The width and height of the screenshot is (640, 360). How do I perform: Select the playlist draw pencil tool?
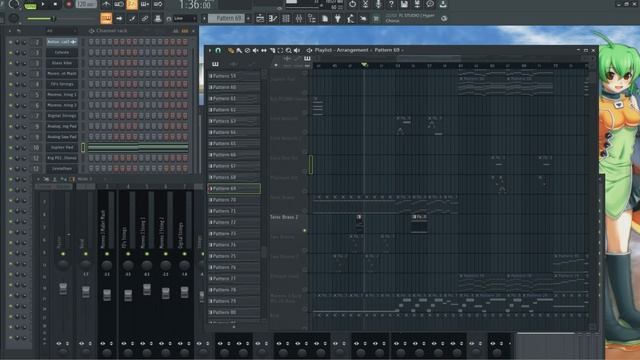tap(231, 51)
